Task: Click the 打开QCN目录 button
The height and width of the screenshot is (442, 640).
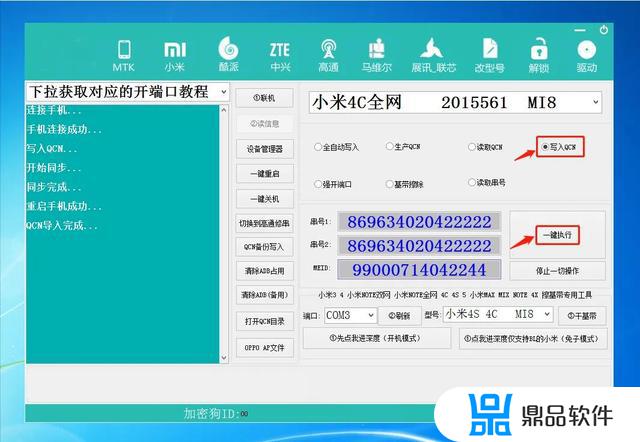Action: pyautogui.click(x=264, y=322)
